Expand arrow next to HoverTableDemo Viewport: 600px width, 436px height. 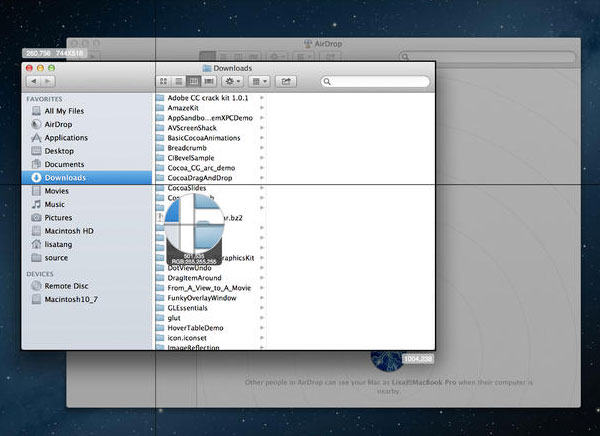[x=262, y=328]
